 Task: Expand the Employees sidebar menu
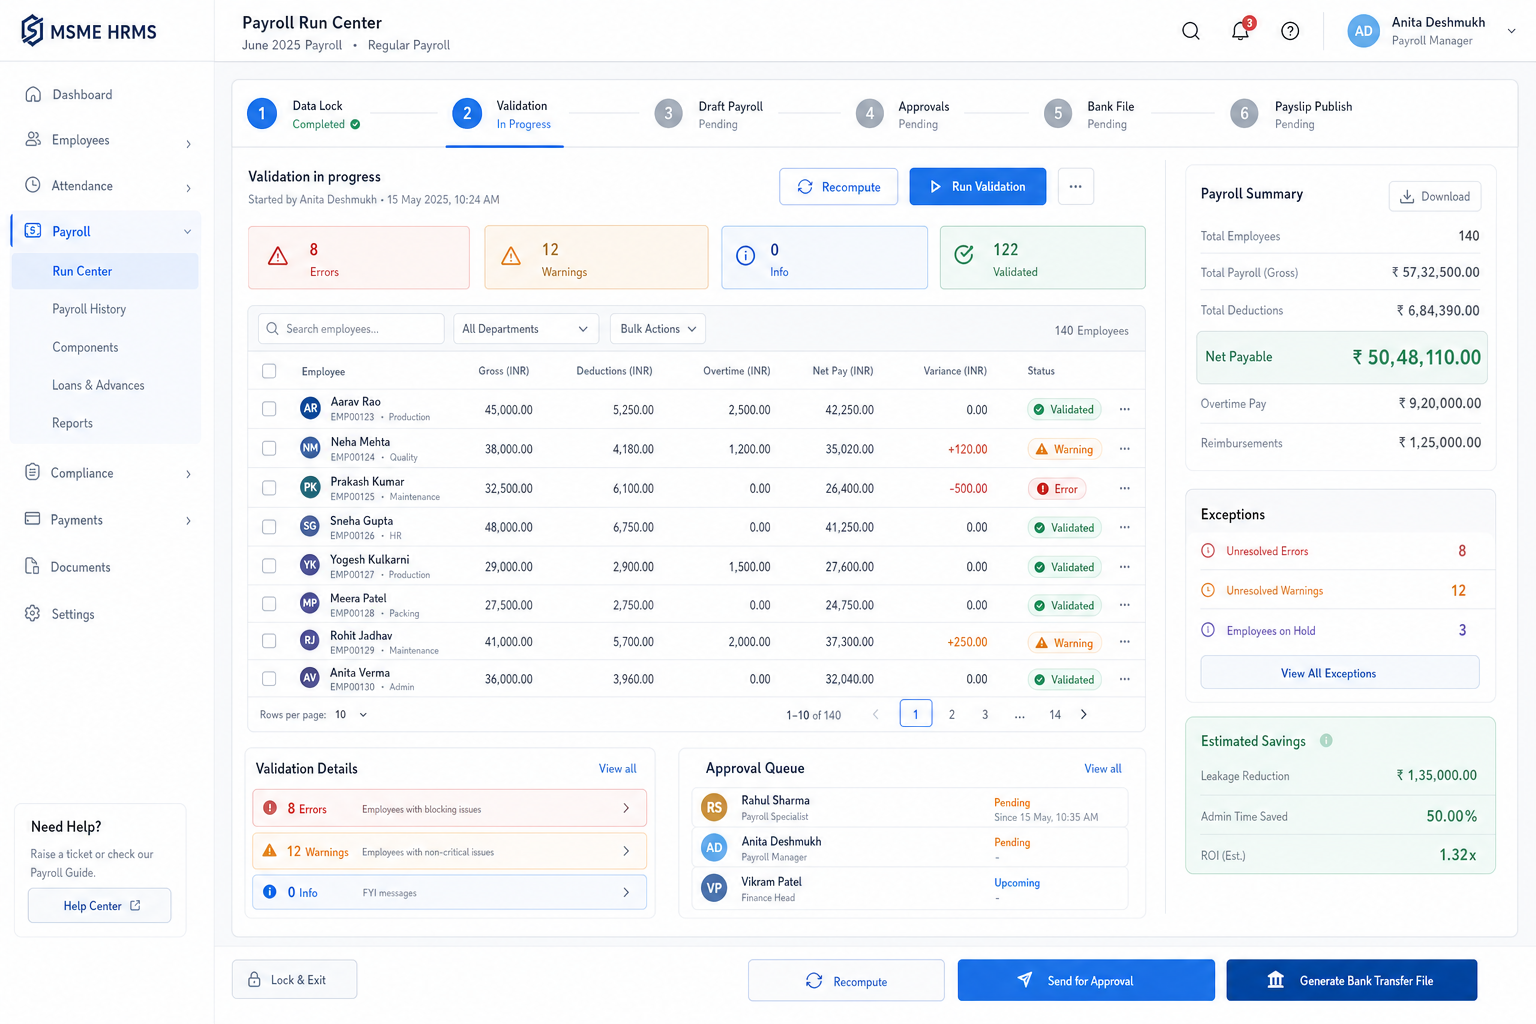[188, 144]
